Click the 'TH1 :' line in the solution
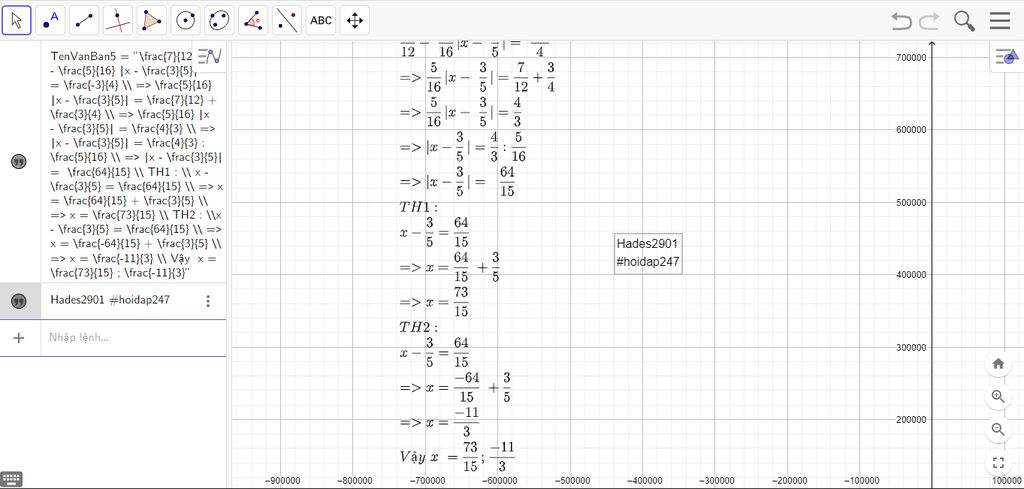Image resolution: width=1024 pixels, height=489 pixels. (x=418, y=208)
